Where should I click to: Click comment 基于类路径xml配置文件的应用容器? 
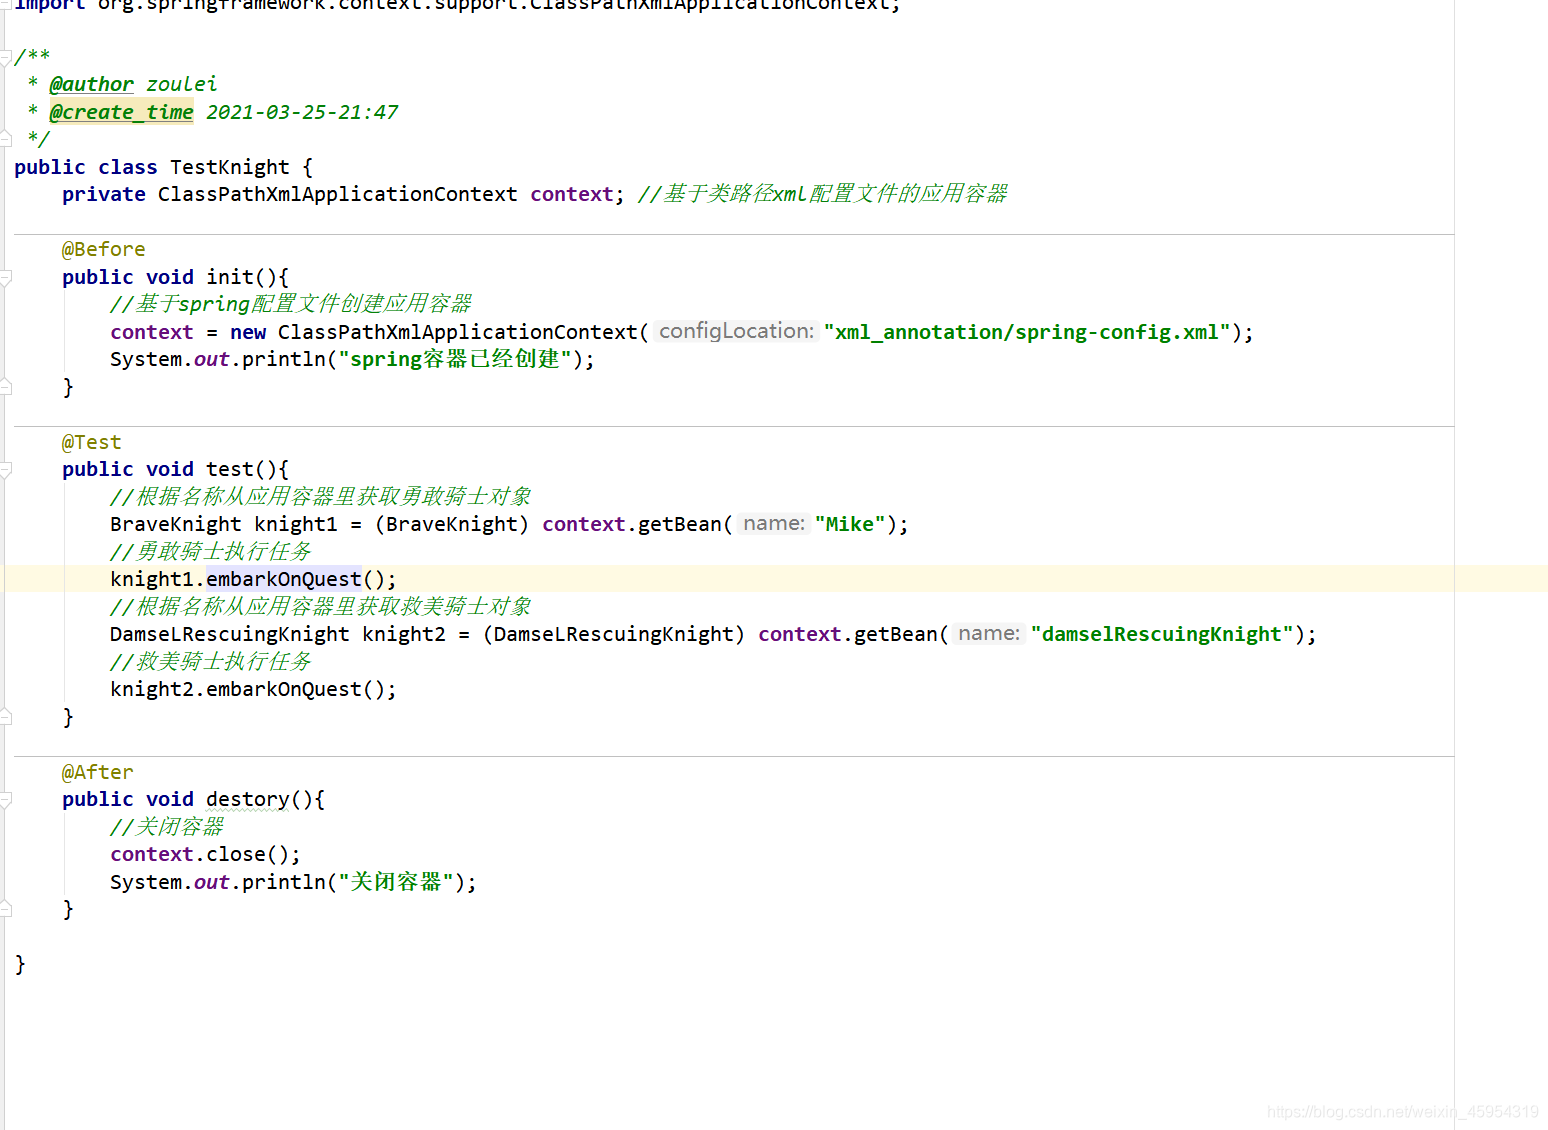pyautogui.click(x=823, y=194)
